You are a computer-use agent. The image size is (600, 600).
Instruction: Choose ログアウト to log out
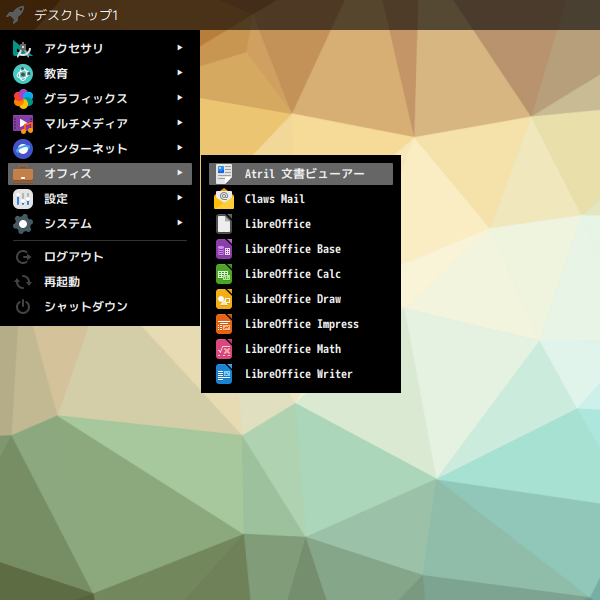tap(100, 257)
